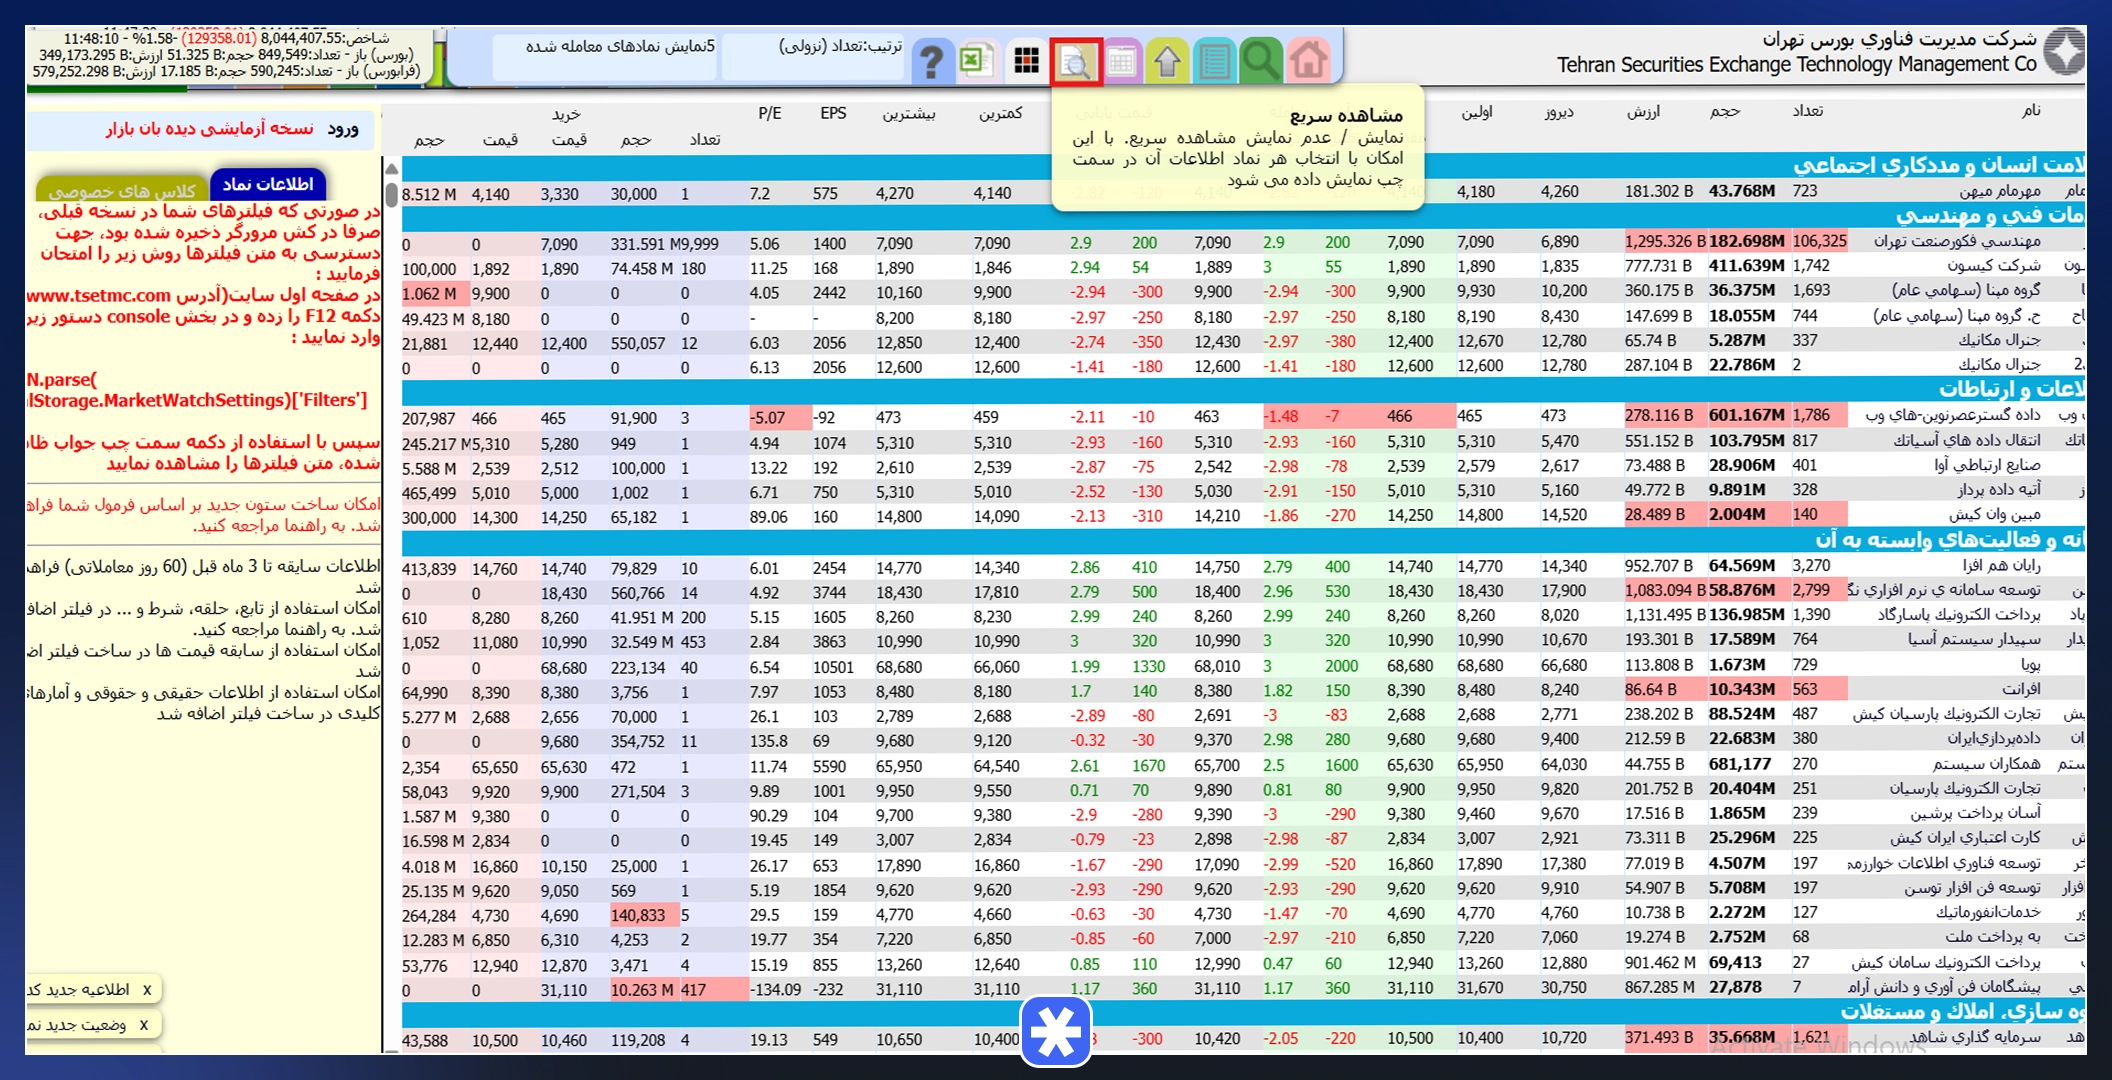Open نسخه آزمایشی دیده بان بازار link
Image resolution: width=2112 pixels, height=1080 pixels.
click(210, 128)
